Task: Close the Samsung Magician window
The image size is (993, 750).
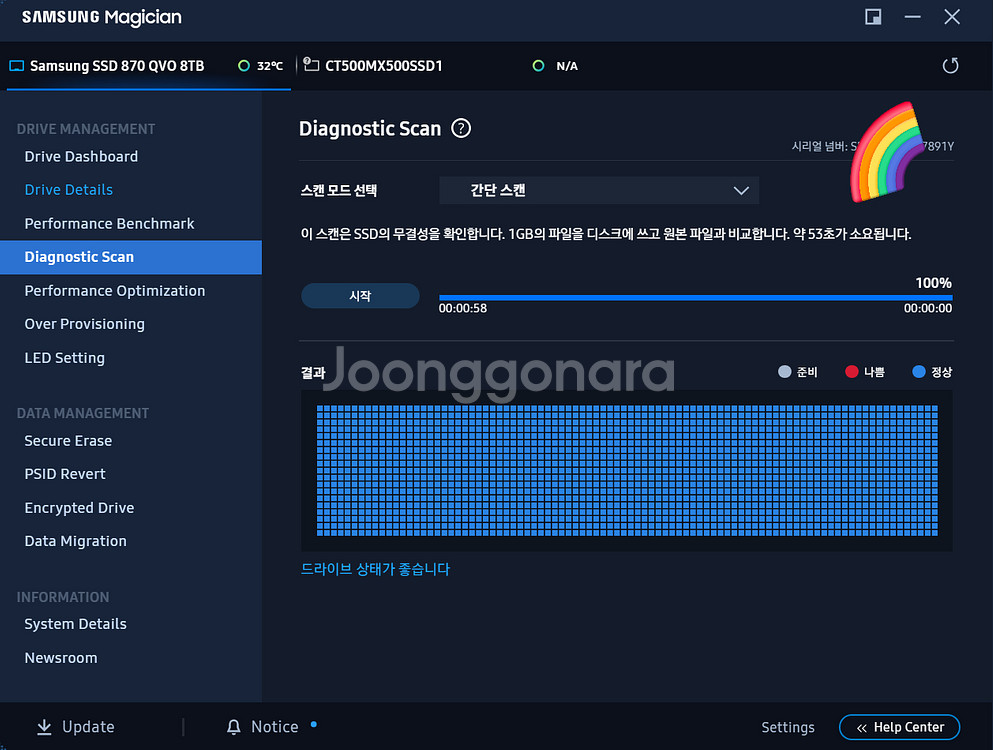Action: click(x=952, y=17)
